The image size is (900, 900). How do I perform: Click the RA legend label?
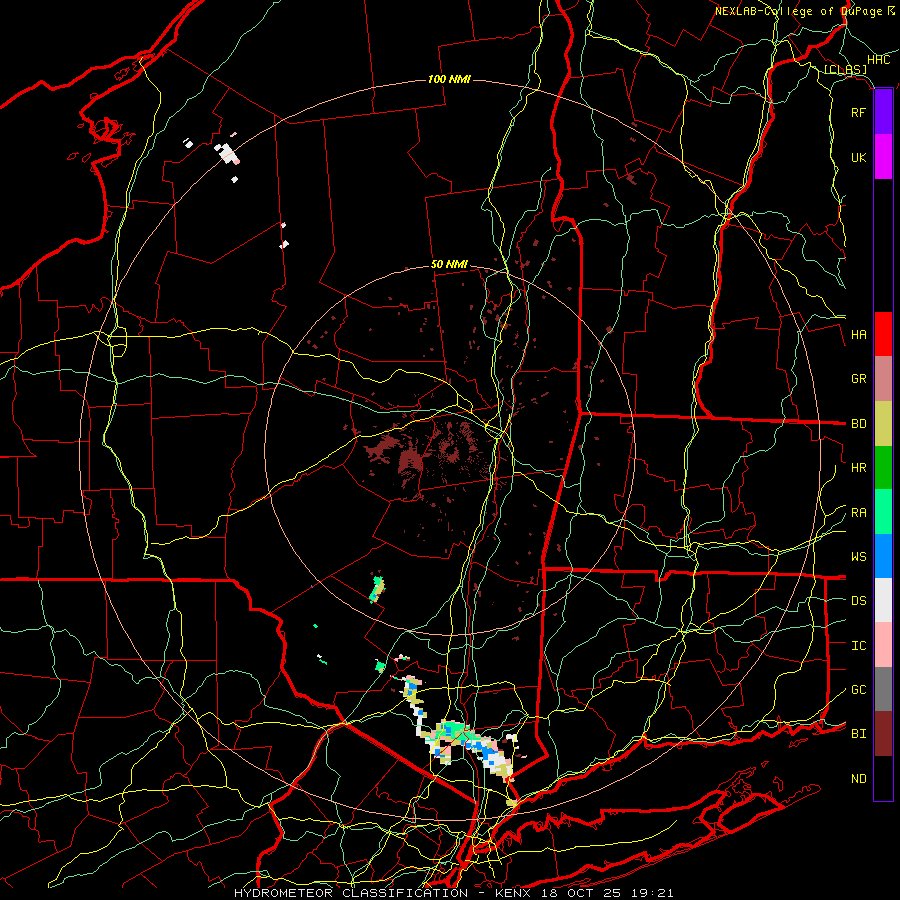pyautogui.click(x=858, y=513)
